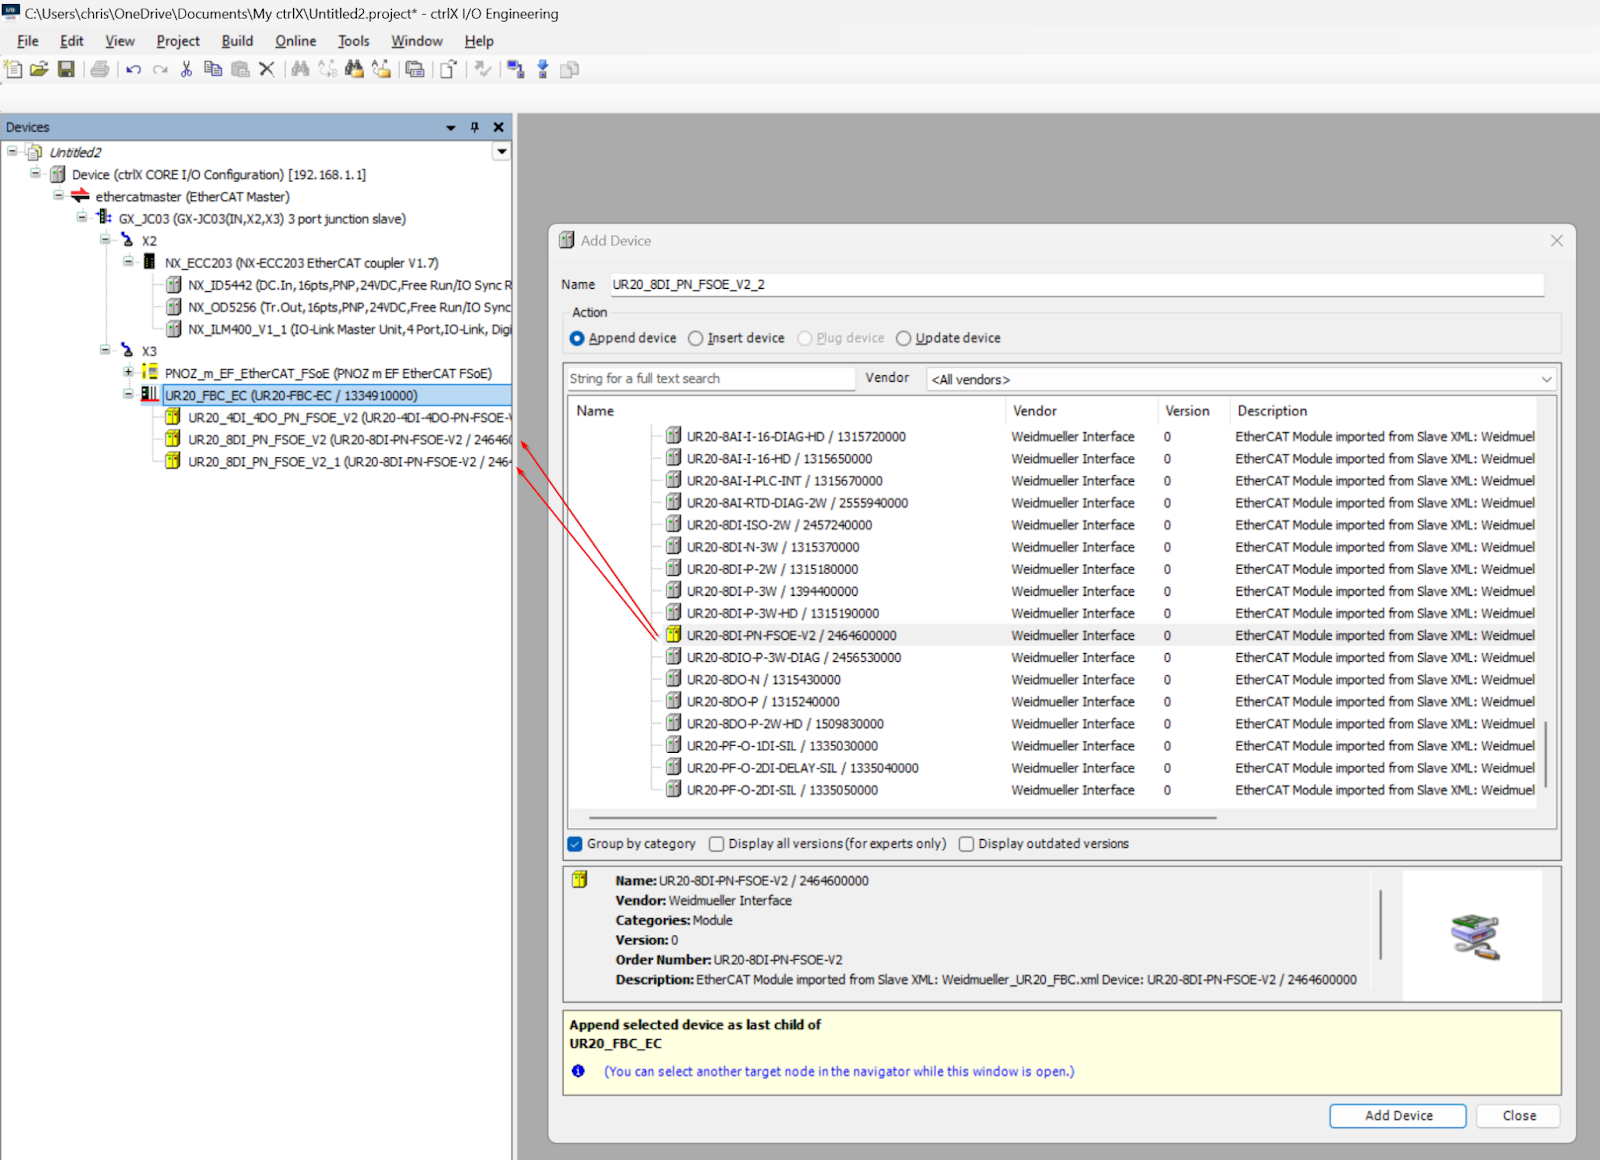The image size is (1600, 1160).
Task: Open Find with the first binoculars icon
Action: (x=300, y=69)
